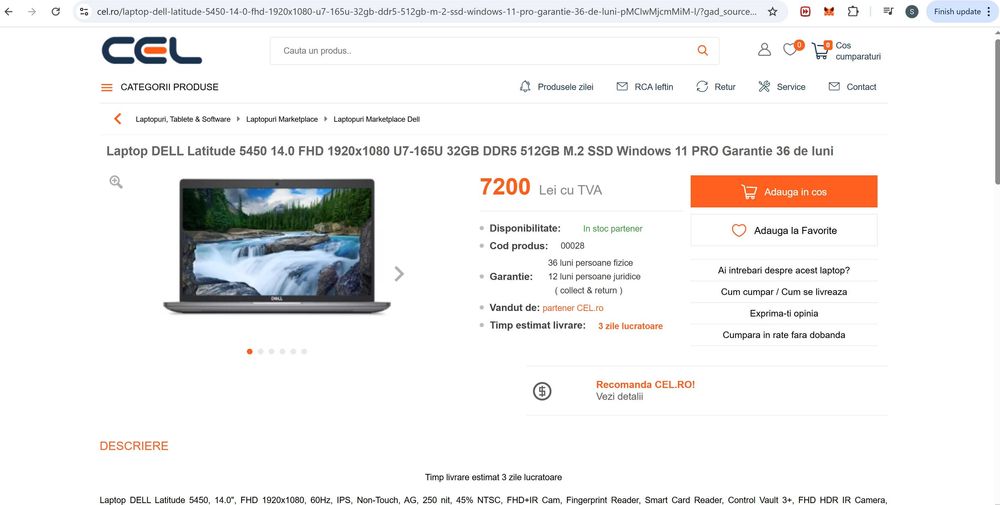This screenshot has width=1000, height=505.
Task: Click the Adauga la Favorite button
Action: [784, 230]
